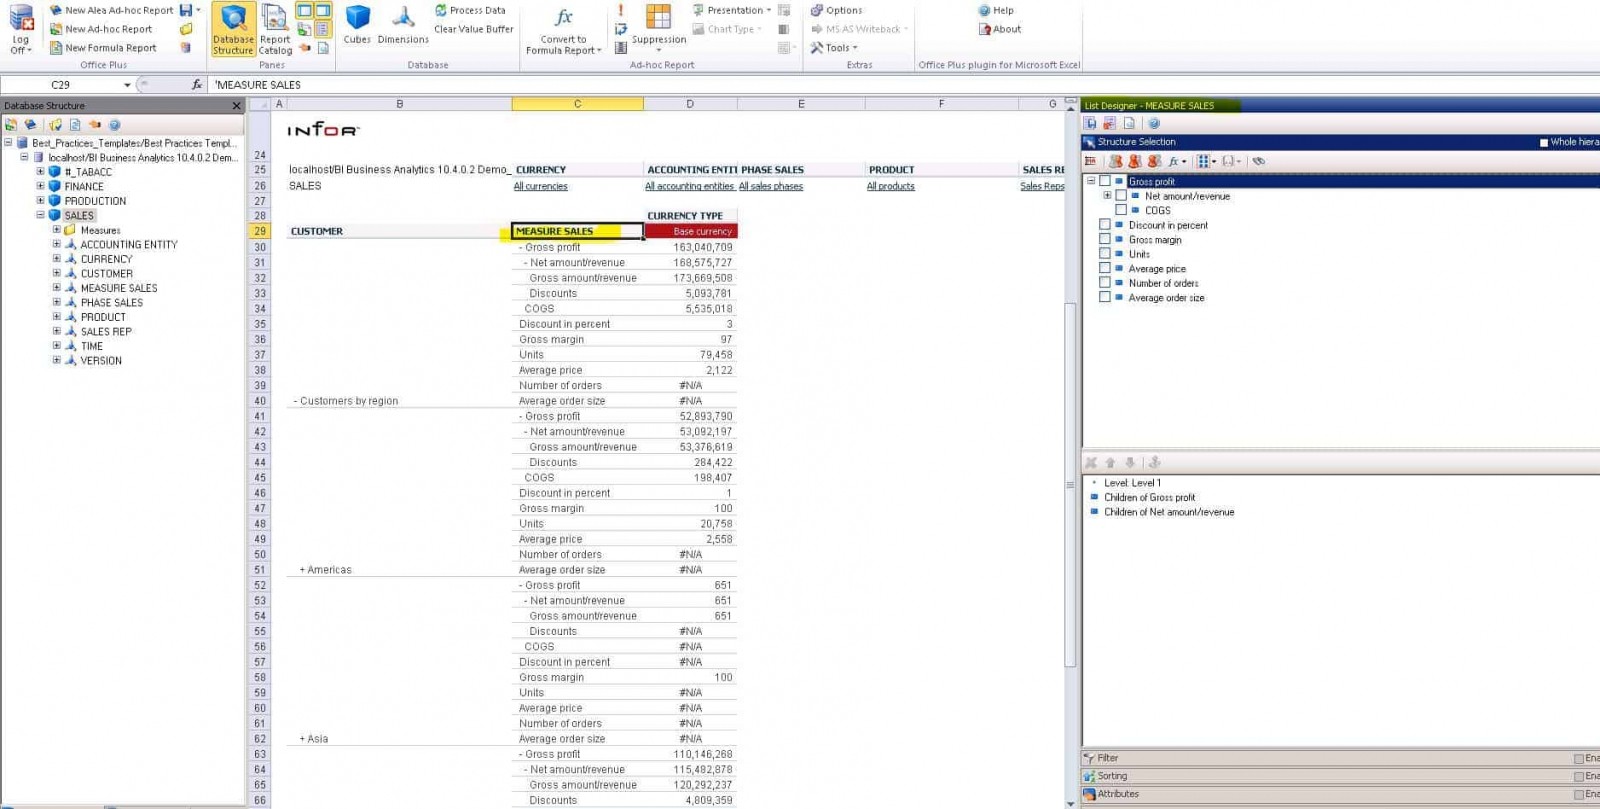Select the VERSION dimension tree item
Viewport: 1600px width, 809px height.
[101, 360]
